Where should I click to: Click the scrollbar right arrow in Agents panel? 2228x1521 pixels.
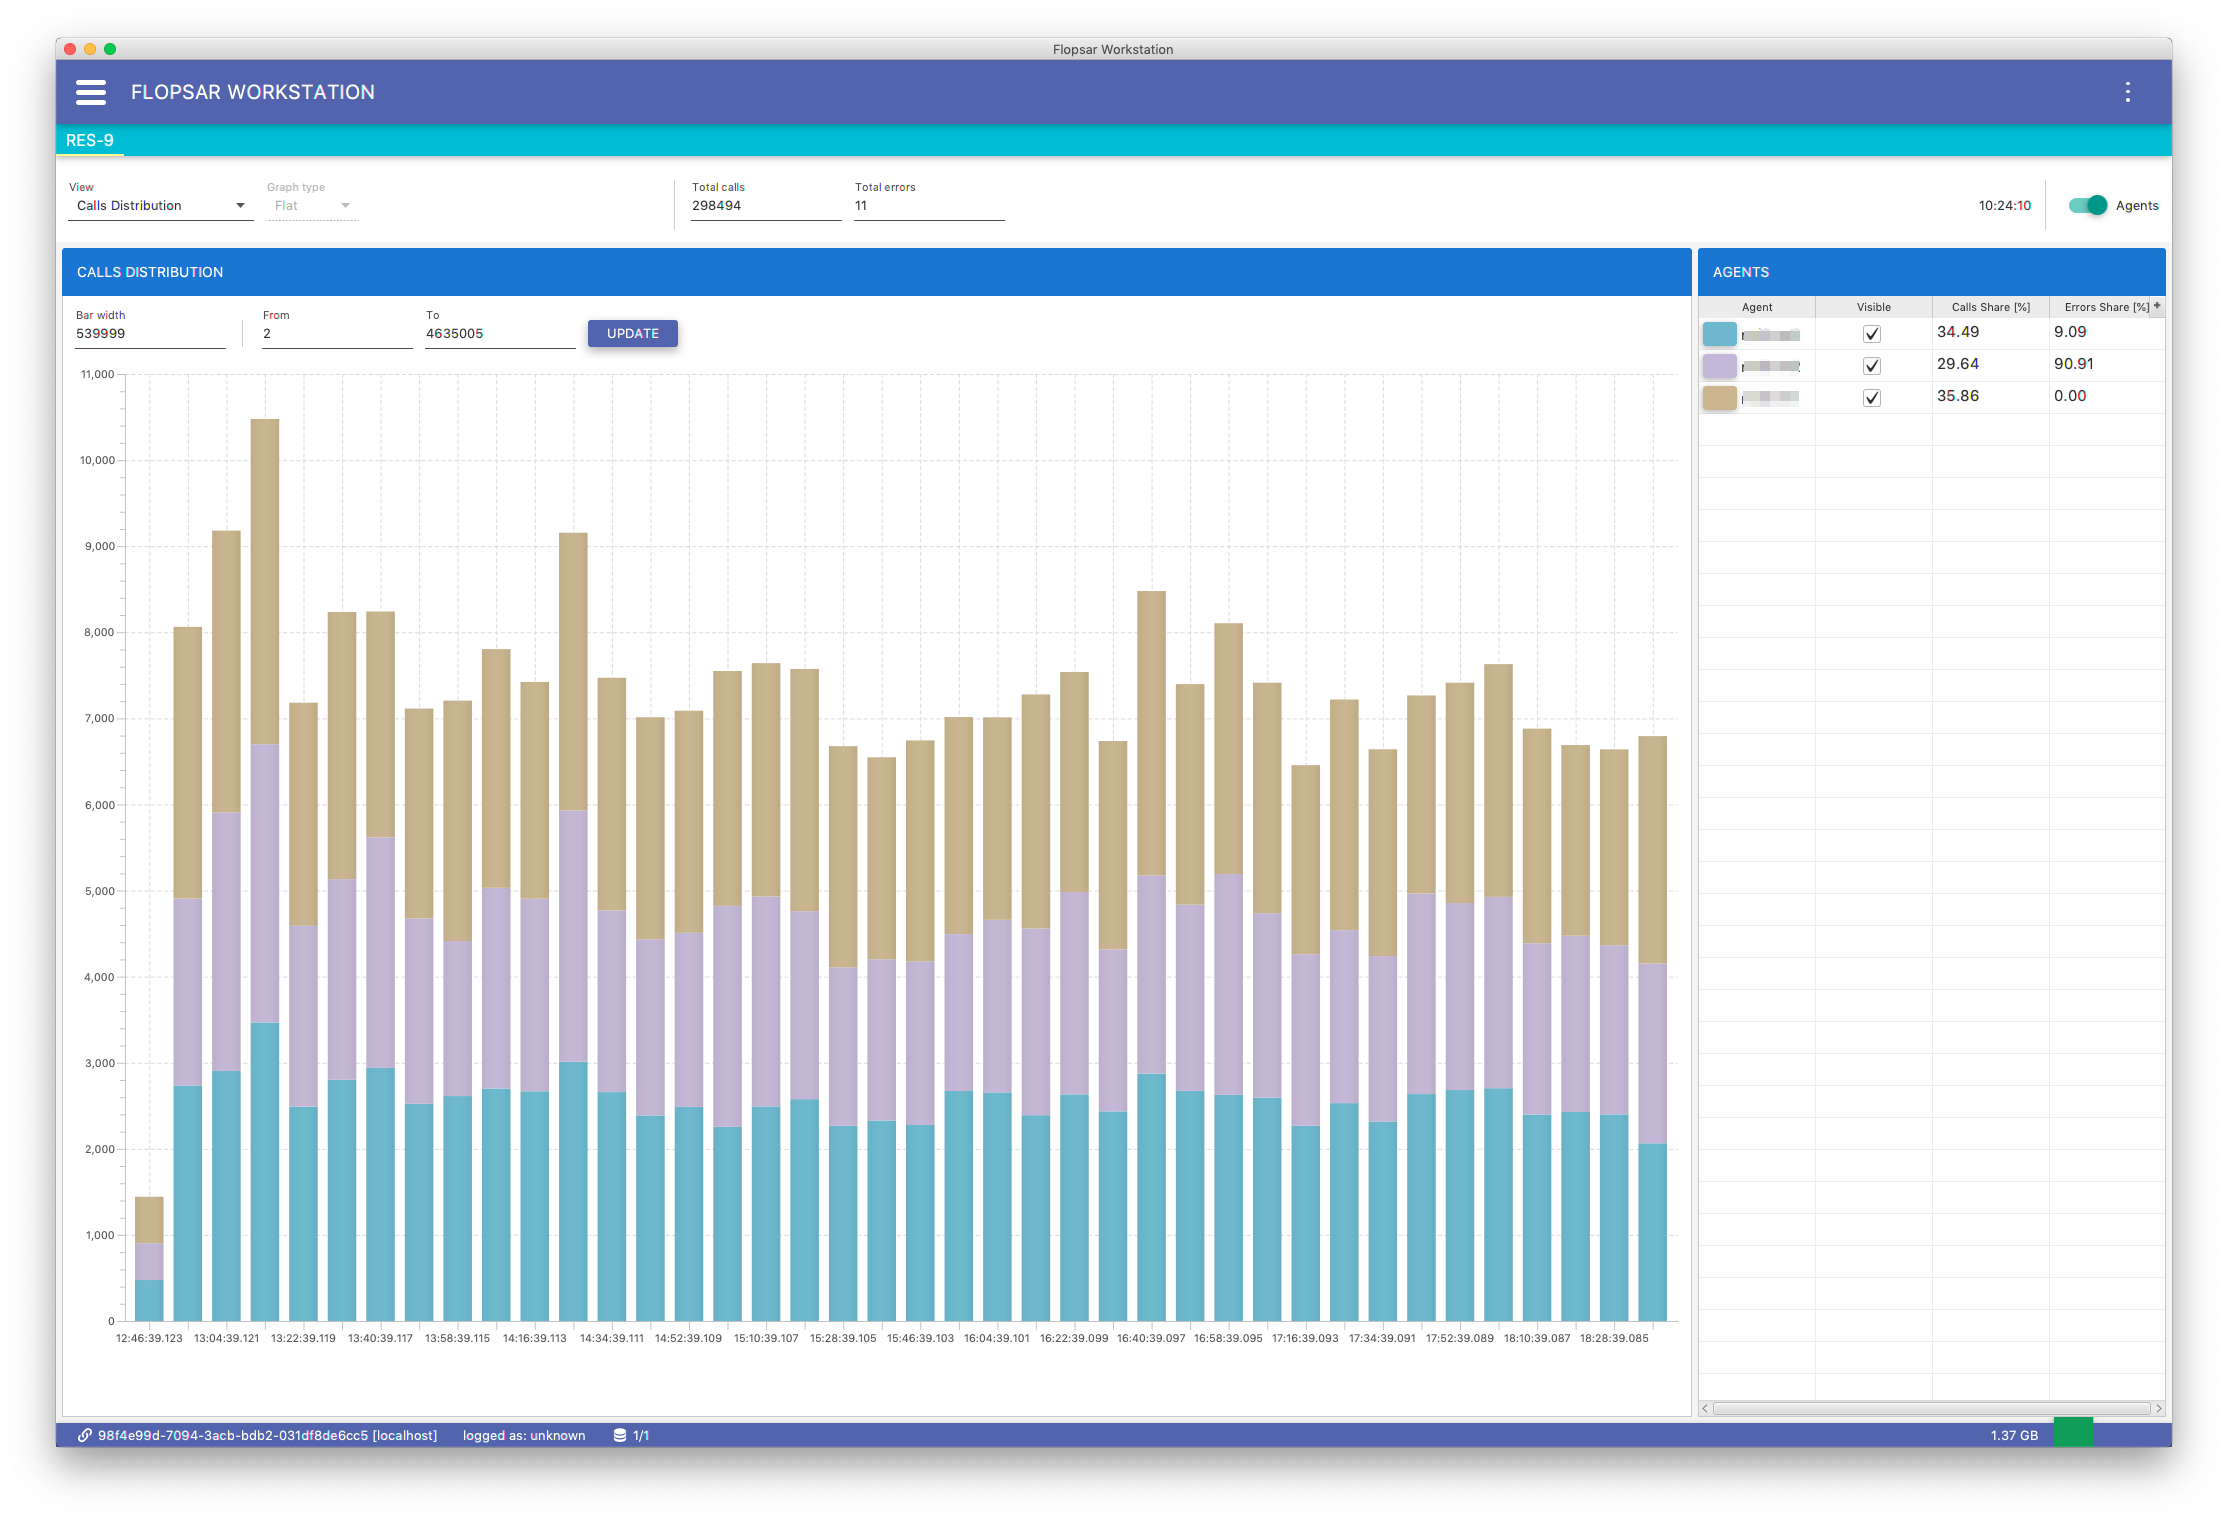[2159, 1408]
